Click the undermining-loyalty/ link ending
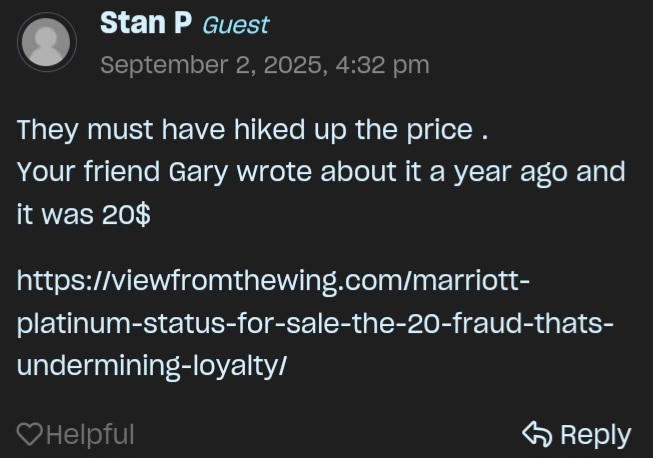 click(x=152, y=366)
